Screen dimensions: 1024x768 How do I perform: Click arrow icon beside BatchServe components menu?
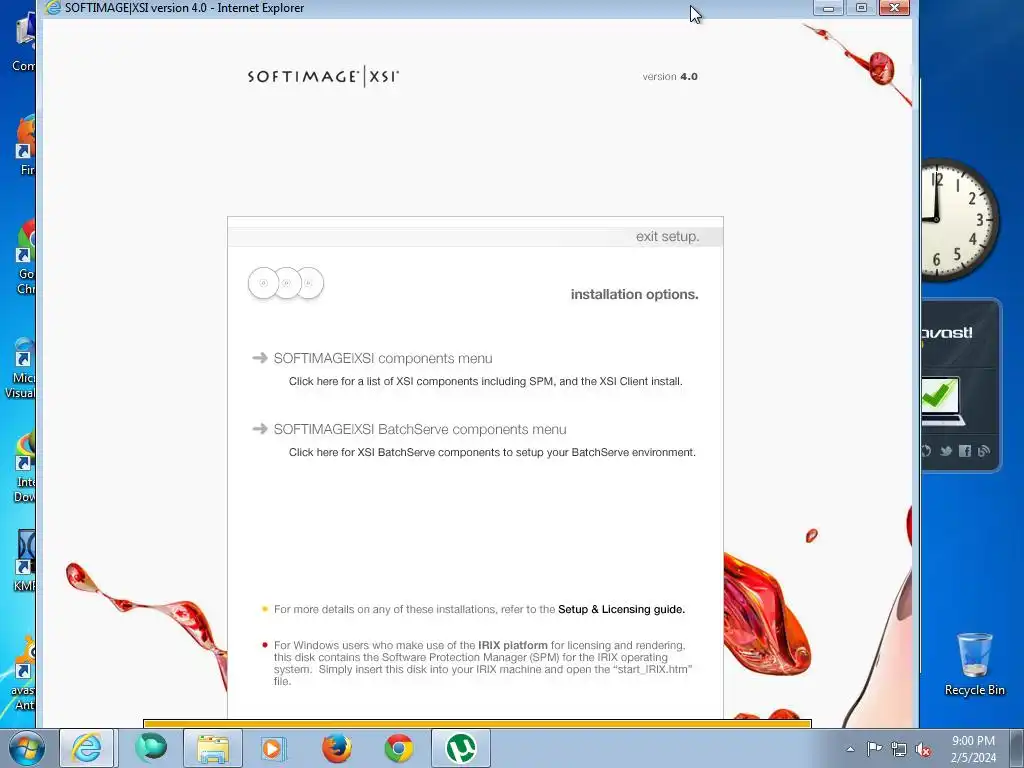point(260,429)
